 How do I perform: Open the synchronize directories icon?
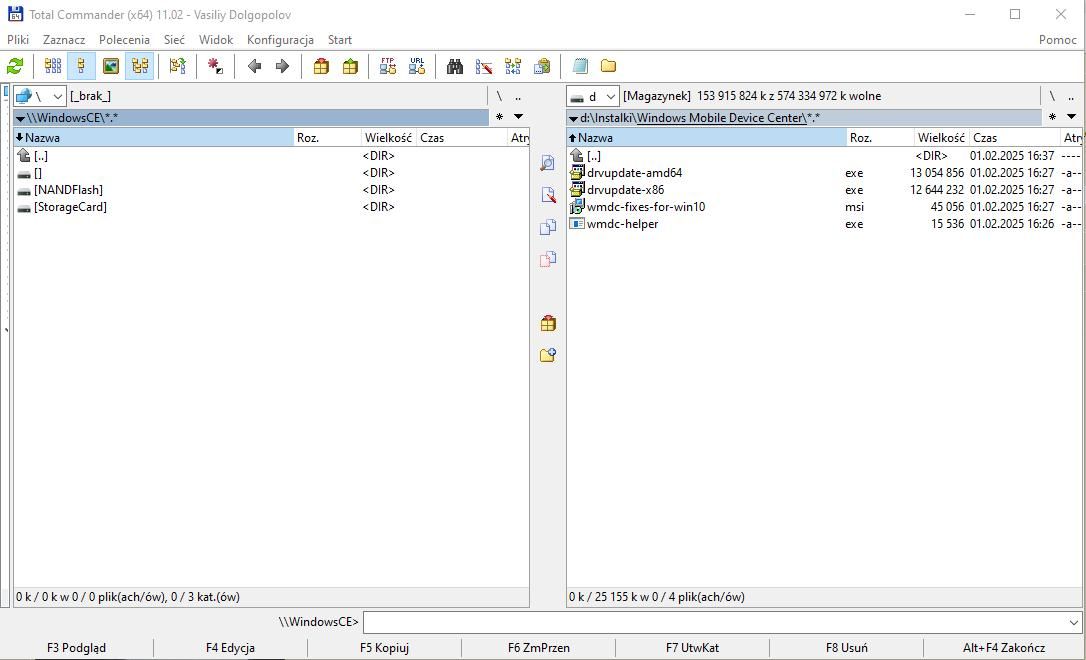pyautogui.click(x=513, y=66)
